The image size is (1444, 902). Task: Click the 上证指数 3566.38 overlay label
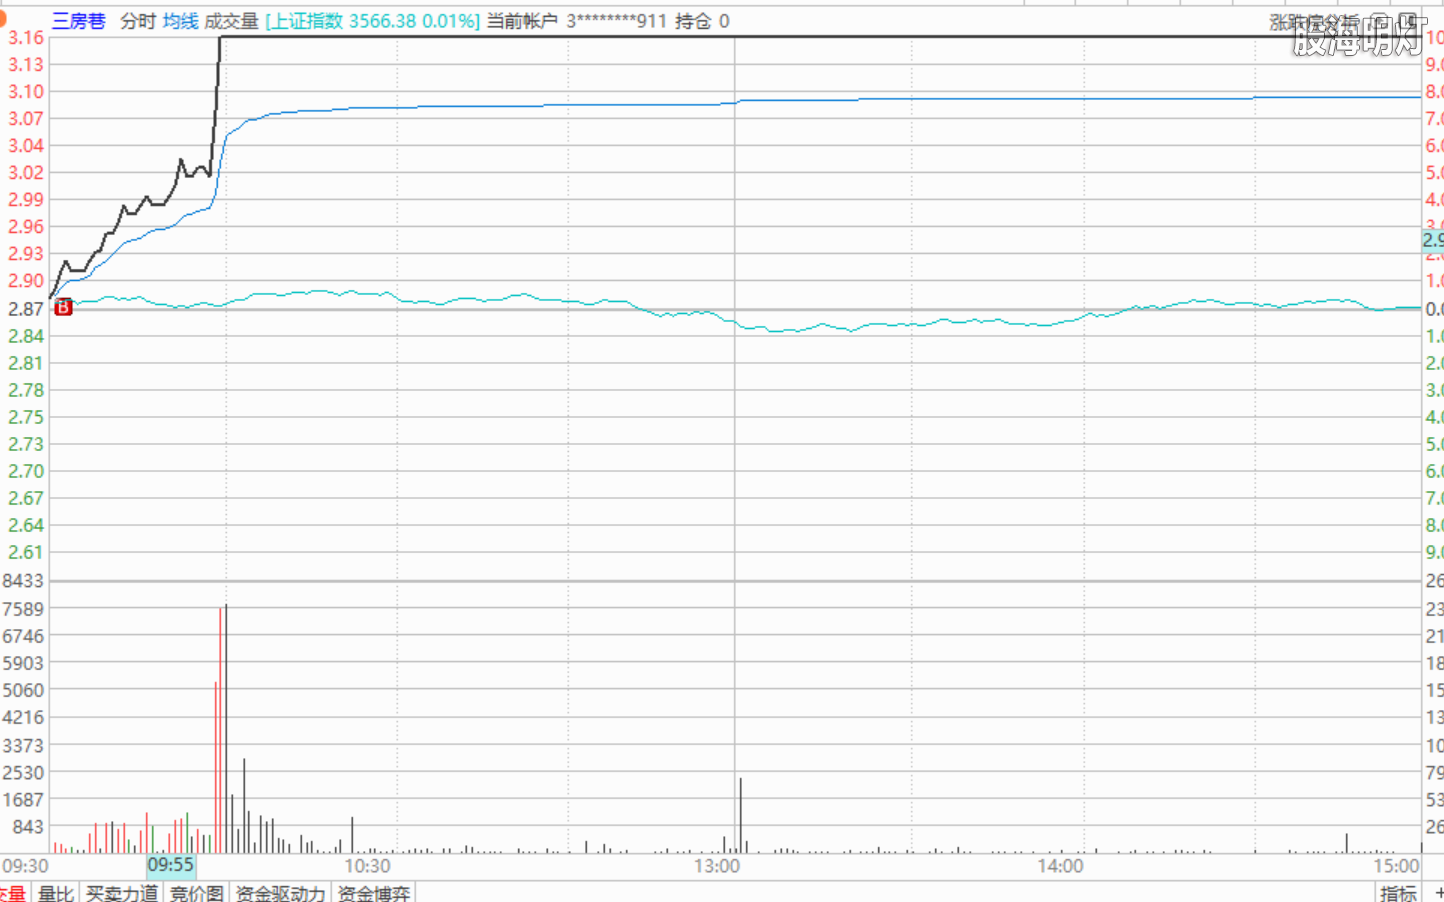click(x=372, y=21)
